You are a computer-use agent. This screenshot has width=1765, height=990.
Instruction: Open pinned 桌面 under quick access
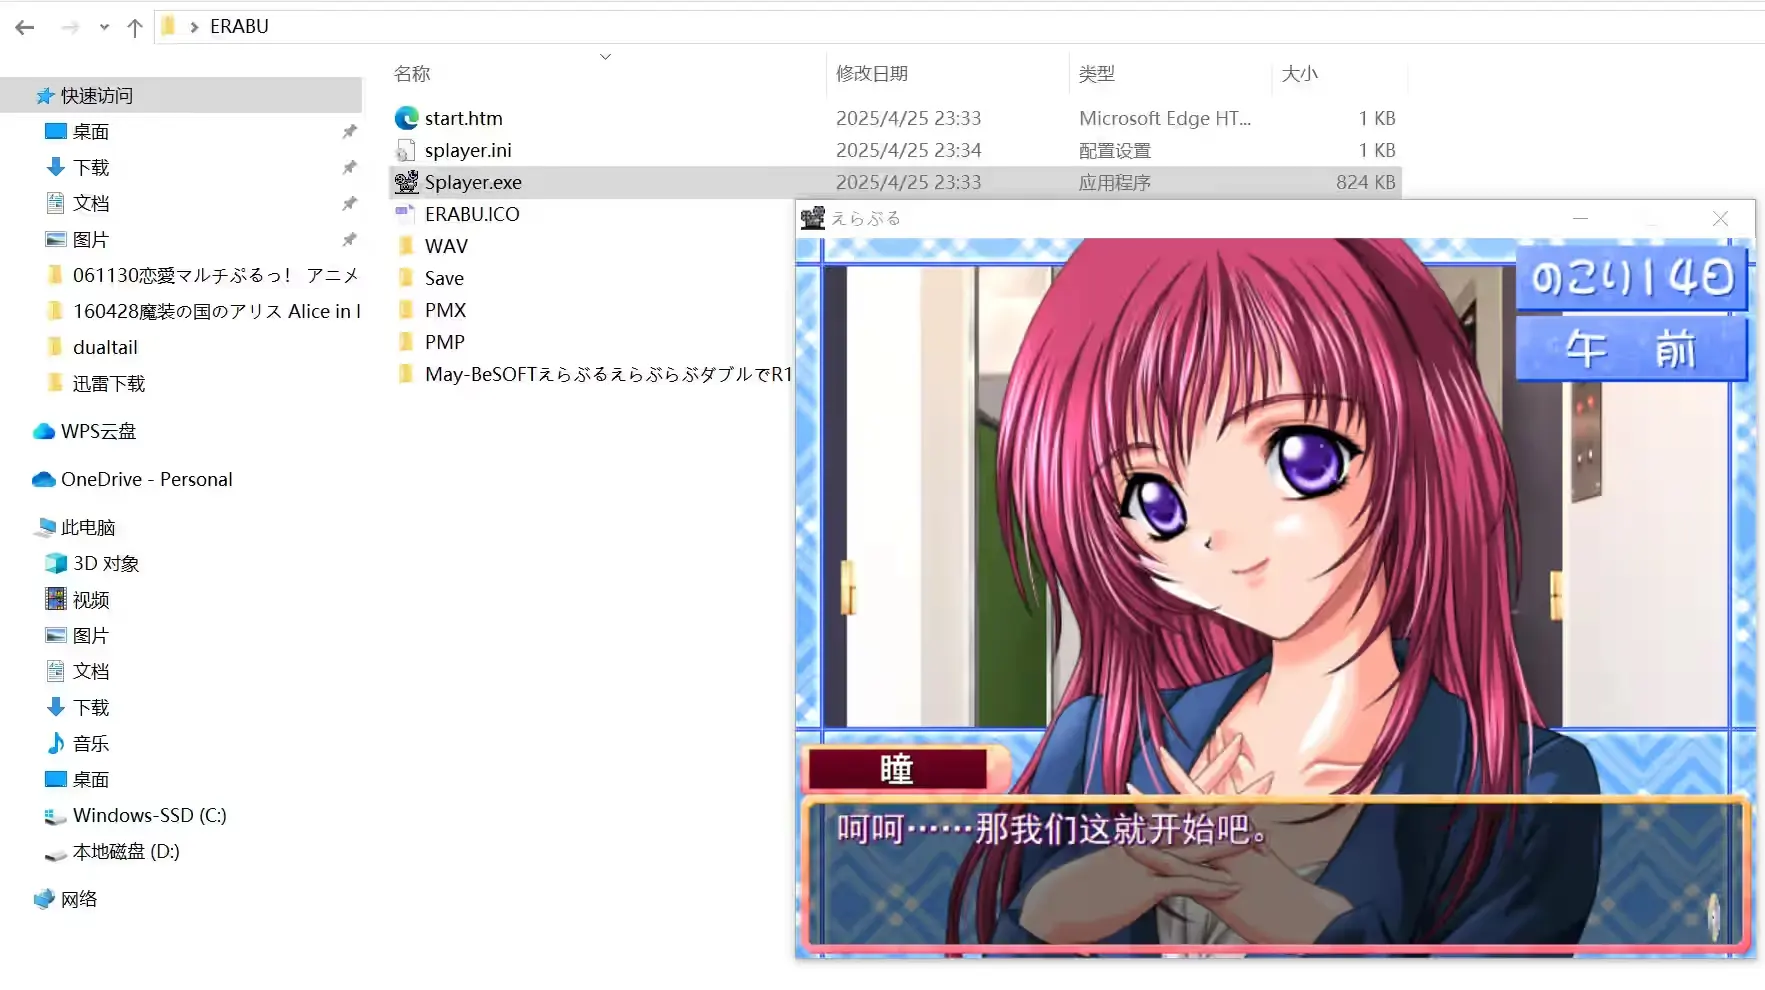[x=91, y=132]
